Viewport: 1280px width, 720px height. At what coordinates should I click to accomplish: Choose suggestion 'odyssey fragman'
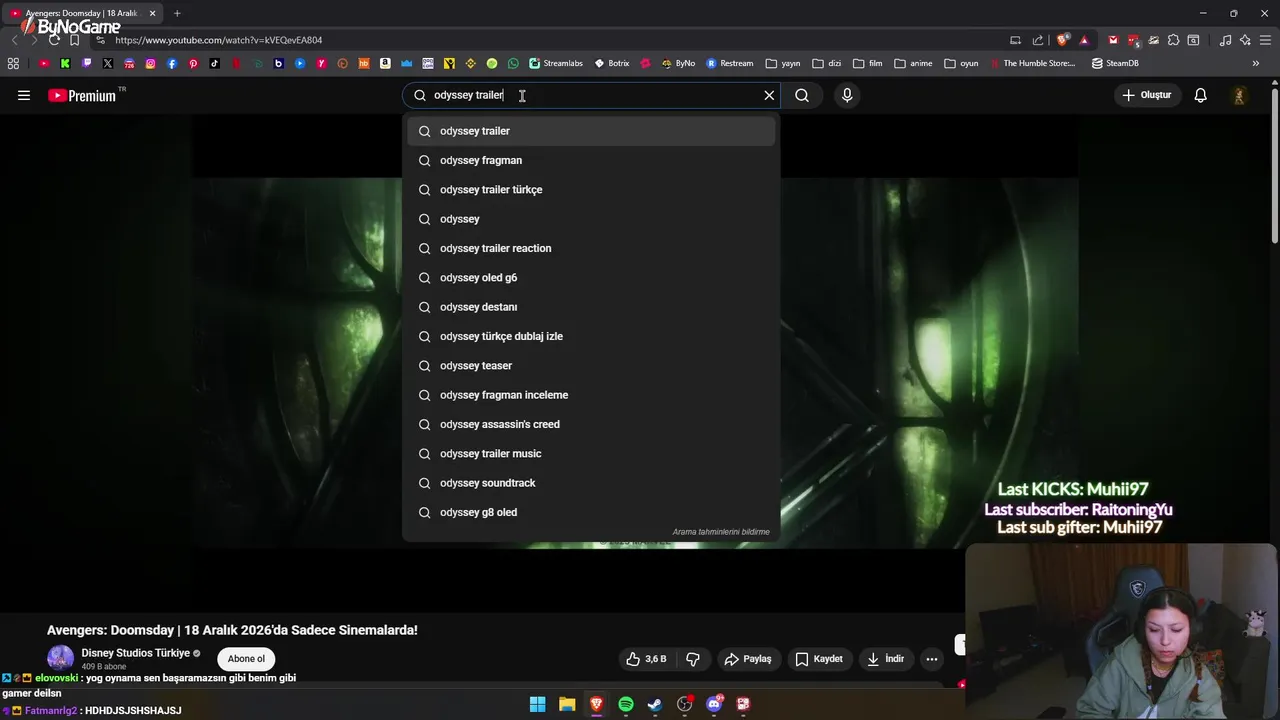tap(591, 160)
